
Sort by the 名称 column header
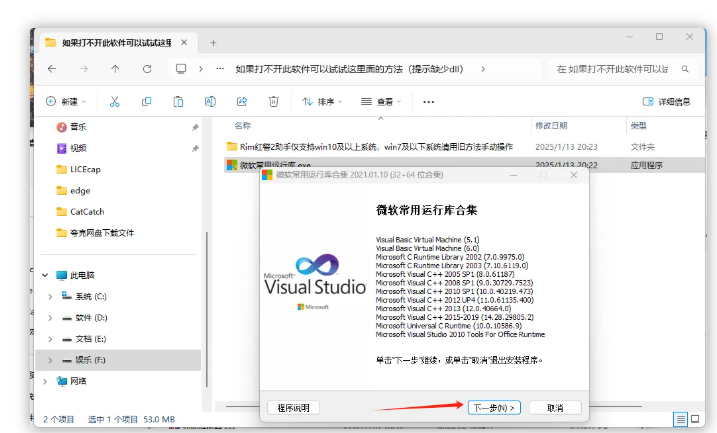243,125
